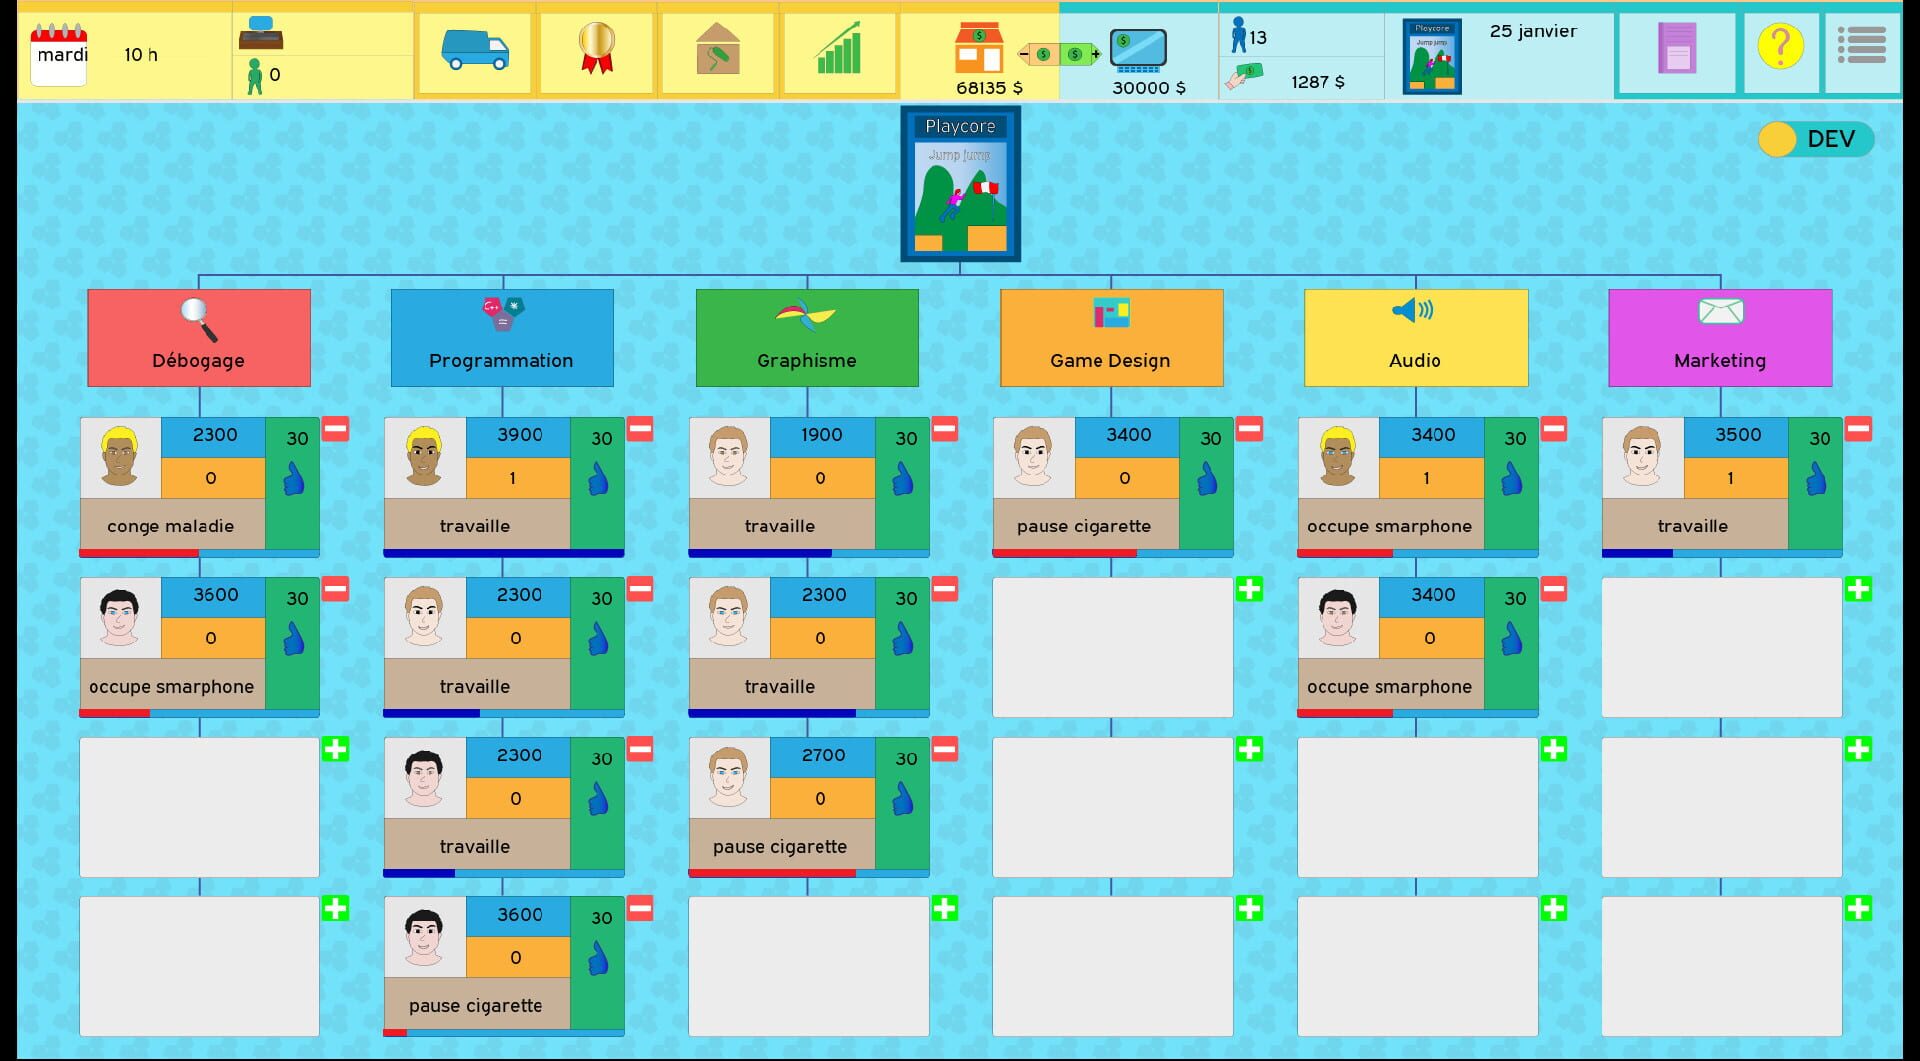Decrease money transfer with minus arrow
The width and height of the screenshot is (1920, 1061).
pos(1026,54)
